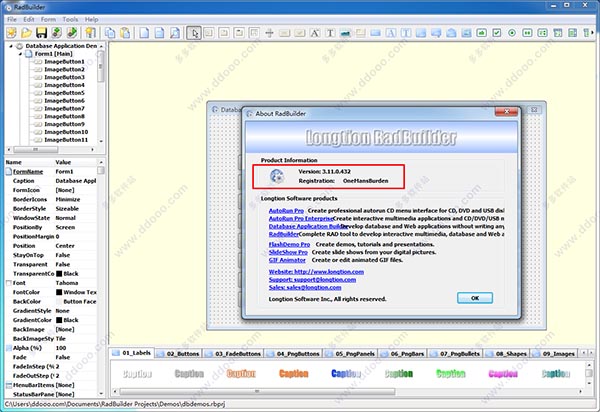
Task: Pick the orange Caption label style
Action: (x=293, y=374)
